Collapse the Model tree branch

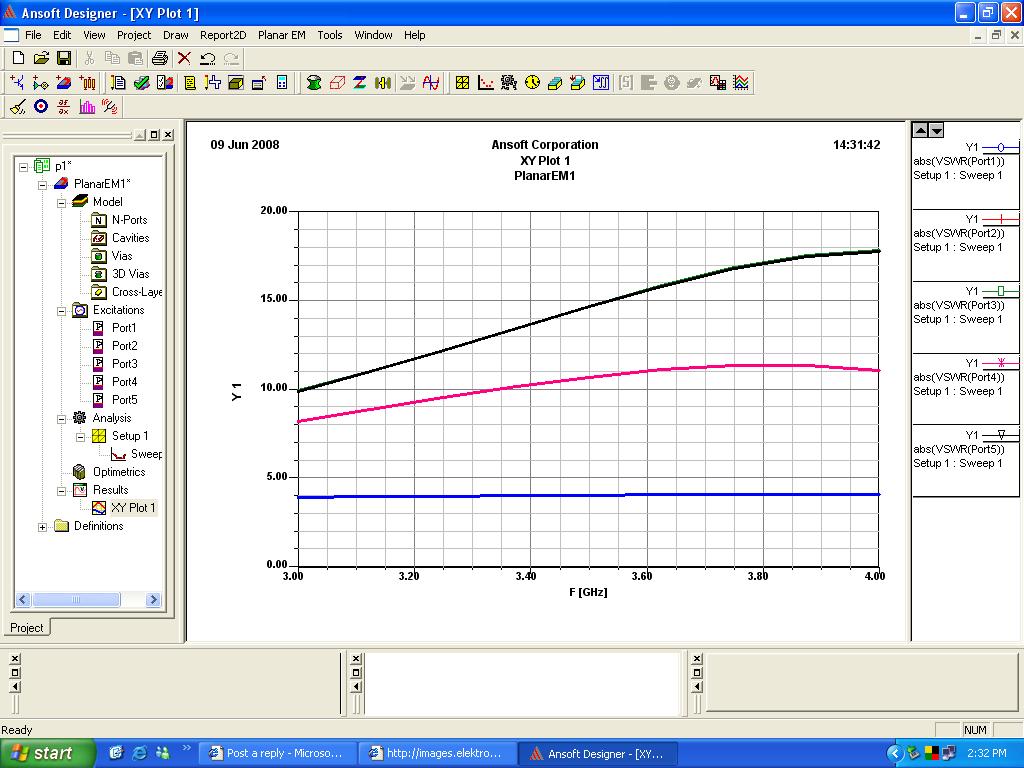[x=61, y=202]
